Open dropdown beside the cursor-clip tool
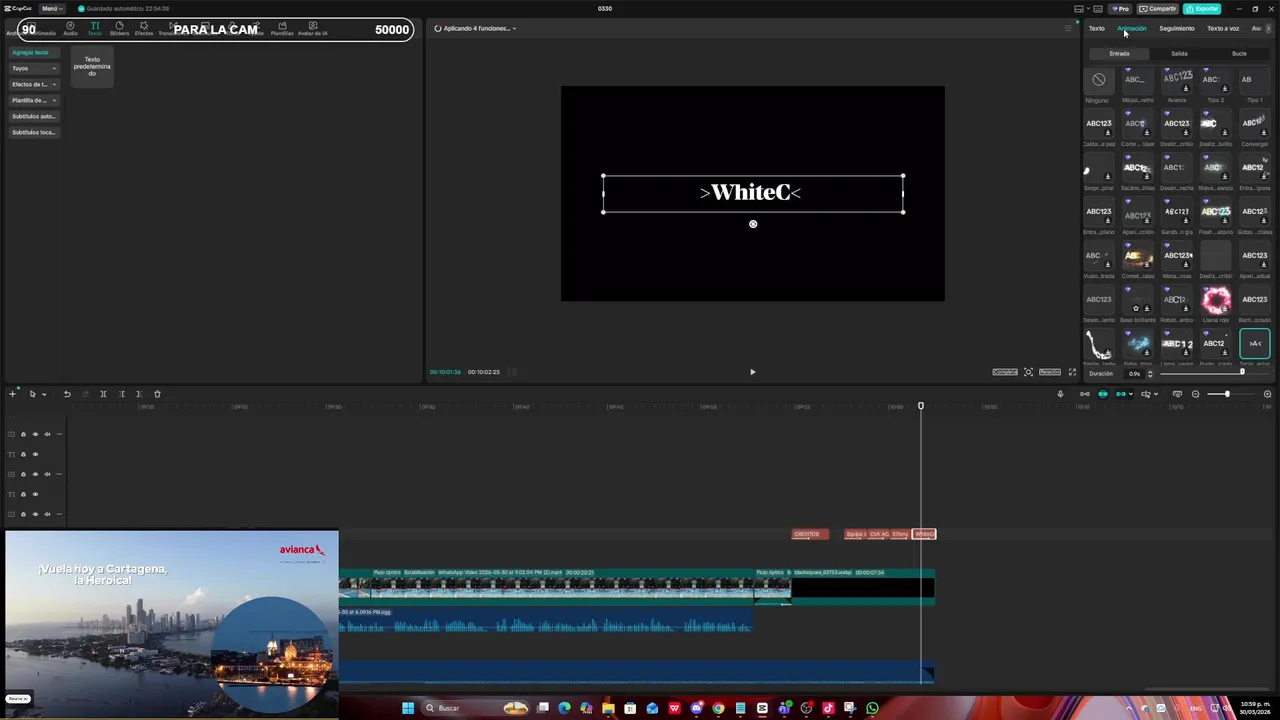Image resolution: width=1280 pixels, height=720 pixels. click(1156, 394)
